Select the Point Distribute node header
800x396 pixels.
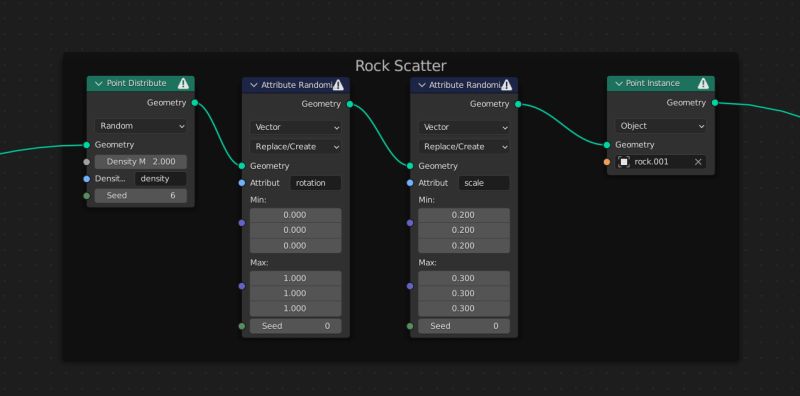[141, 83]
